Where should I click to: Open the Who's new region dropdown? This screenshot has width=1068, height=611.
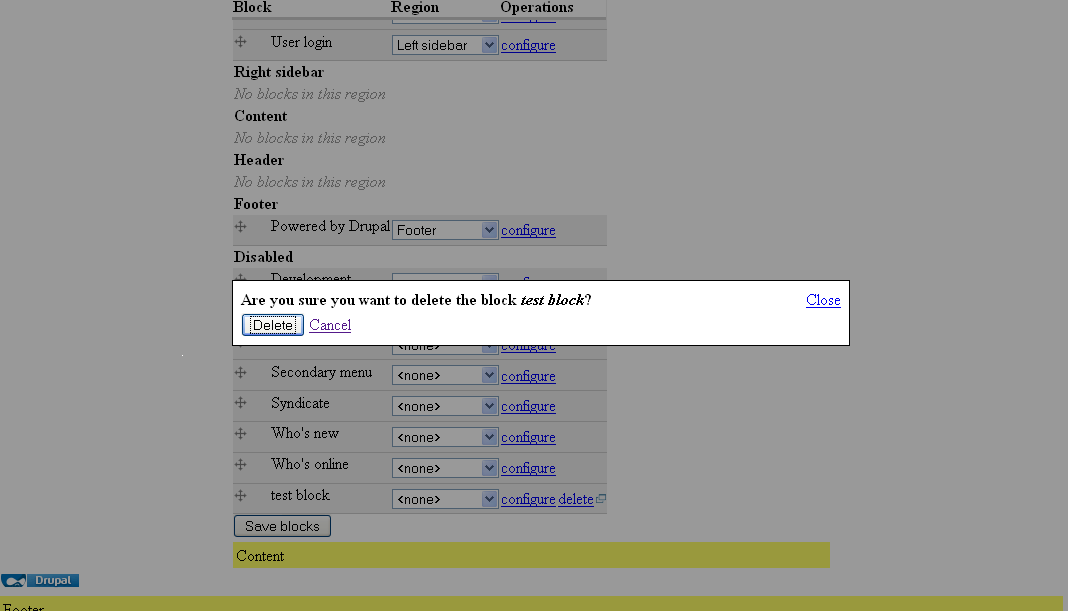(445, 437)
